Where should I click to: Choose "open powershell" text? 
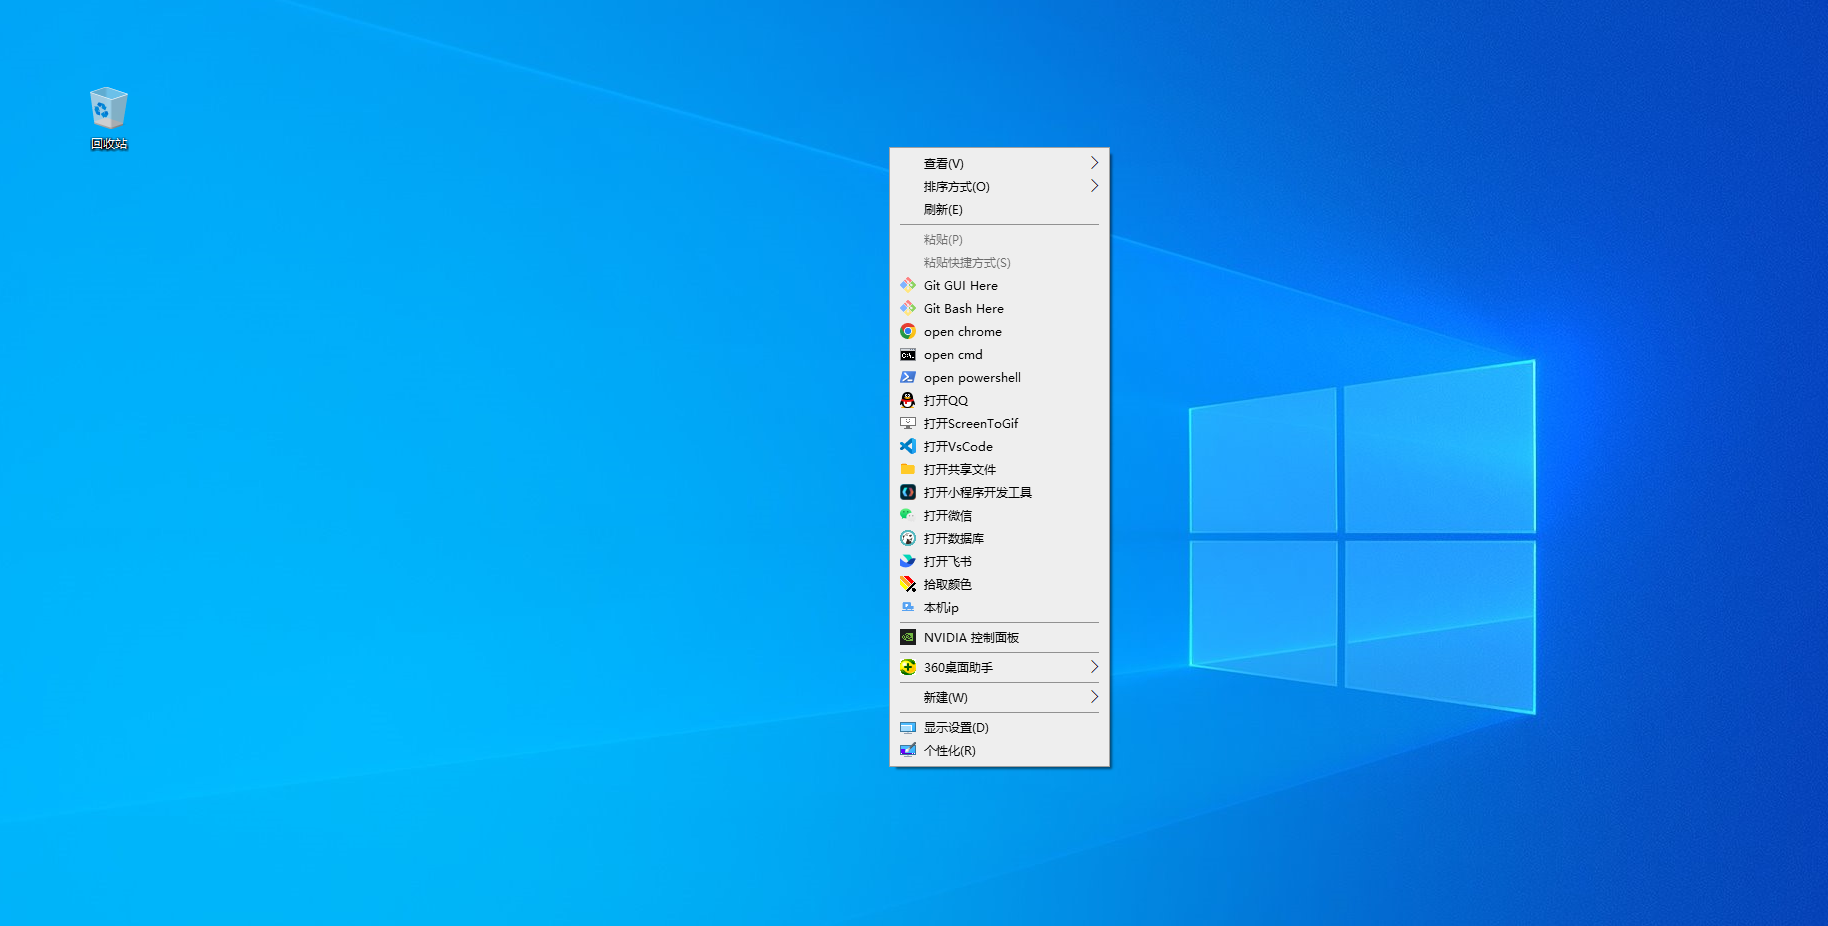(x=972, y=377)
